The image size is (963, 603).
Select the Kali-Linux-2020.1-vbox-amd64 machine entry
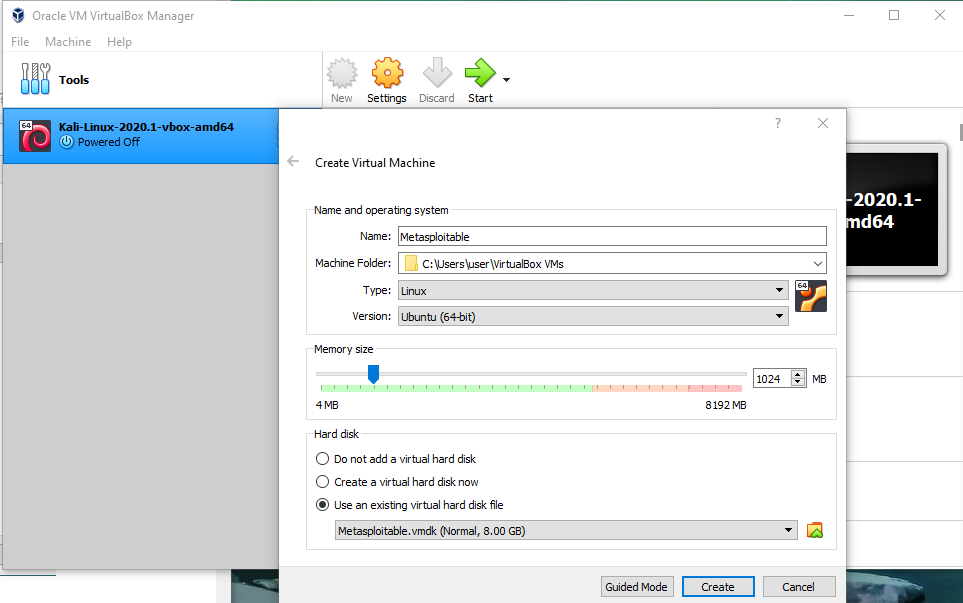point(141,136)
